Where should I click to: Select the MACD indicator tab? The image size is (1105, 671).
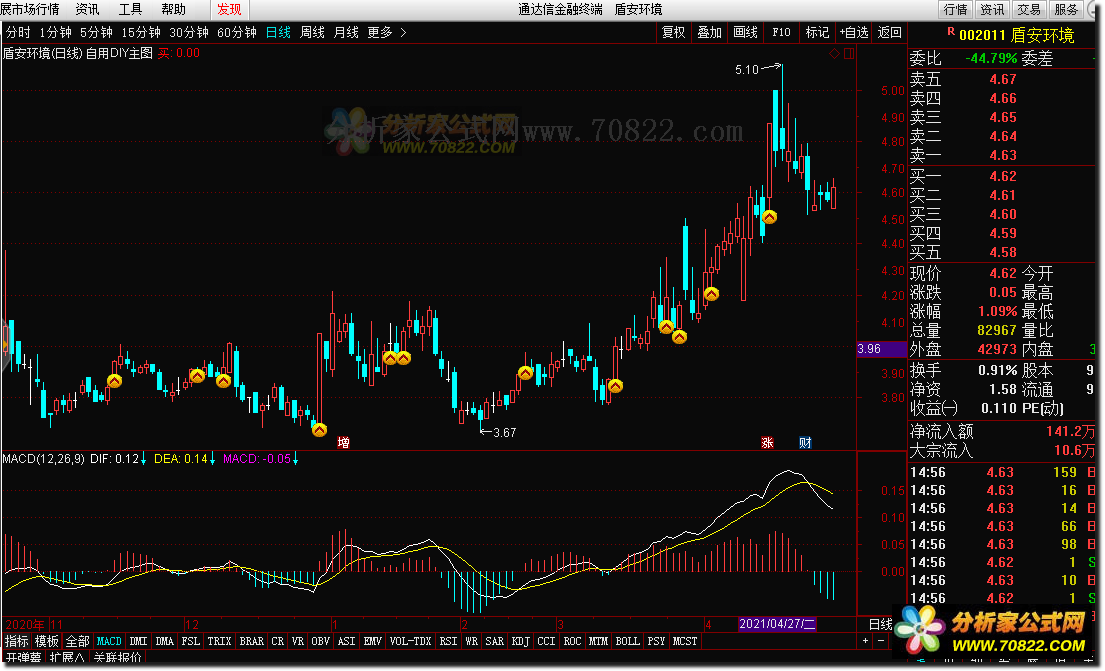pyautogui.click(x=109, y=641)
